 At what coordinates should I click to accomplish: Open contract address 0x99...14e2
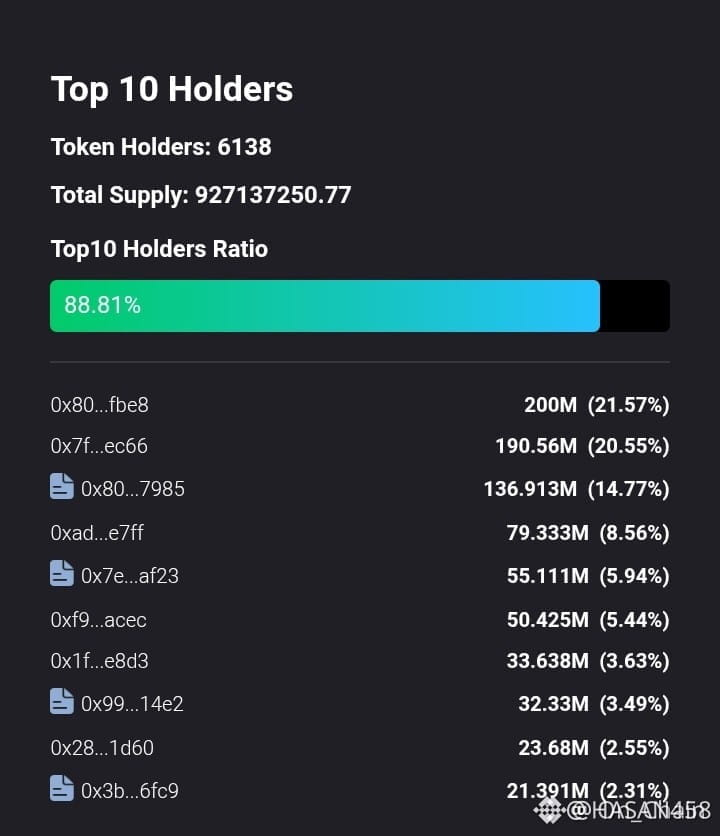132,704
